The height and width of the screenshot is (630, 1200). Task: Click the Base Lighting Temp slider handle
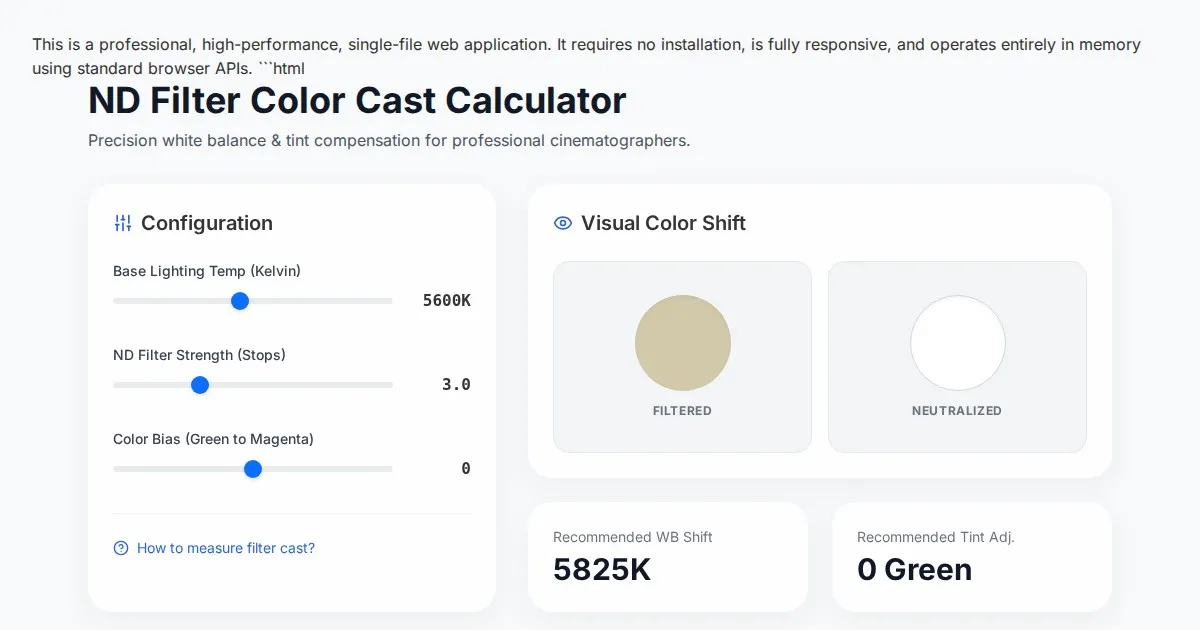(240, 301)
